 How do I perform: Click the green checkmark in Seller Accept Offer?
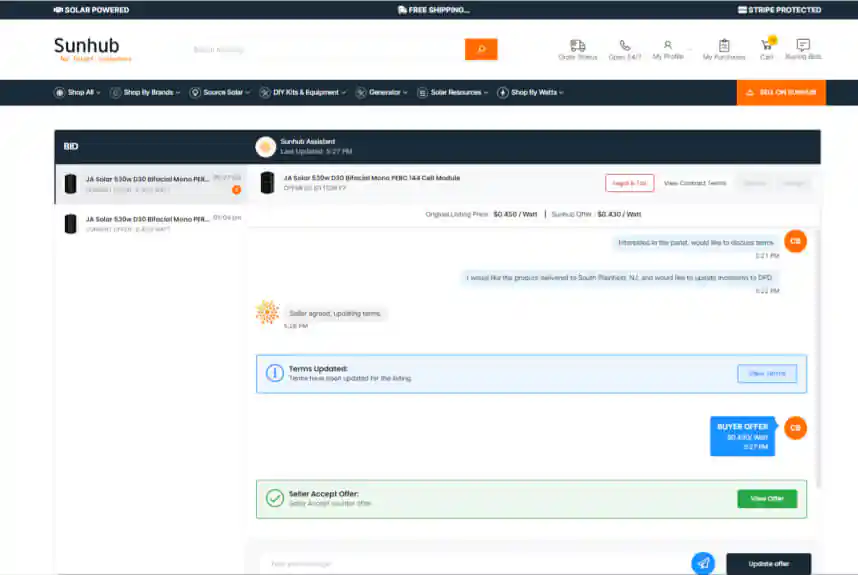pyautogui.click(x=275, y=498)
